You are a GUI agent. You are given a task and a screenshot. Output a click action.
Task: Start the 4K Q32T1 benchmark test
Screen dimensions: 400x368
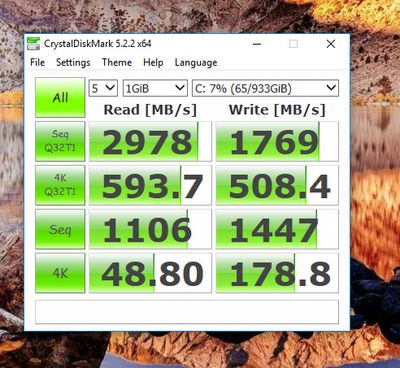pos(60,185)
